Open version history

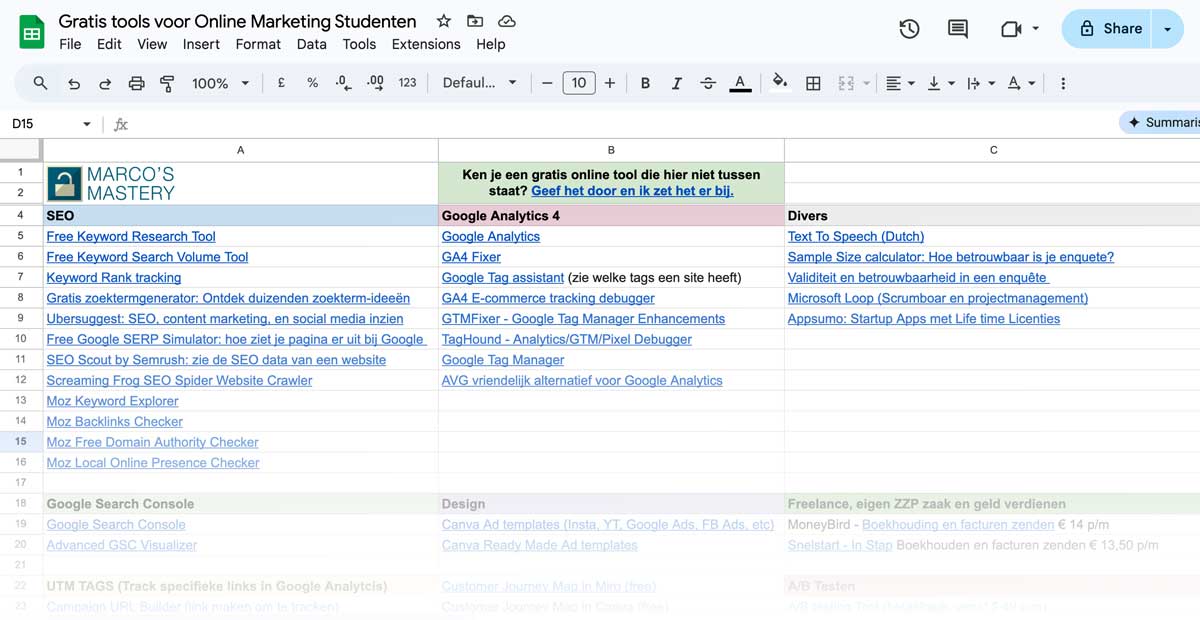[909, 29]
